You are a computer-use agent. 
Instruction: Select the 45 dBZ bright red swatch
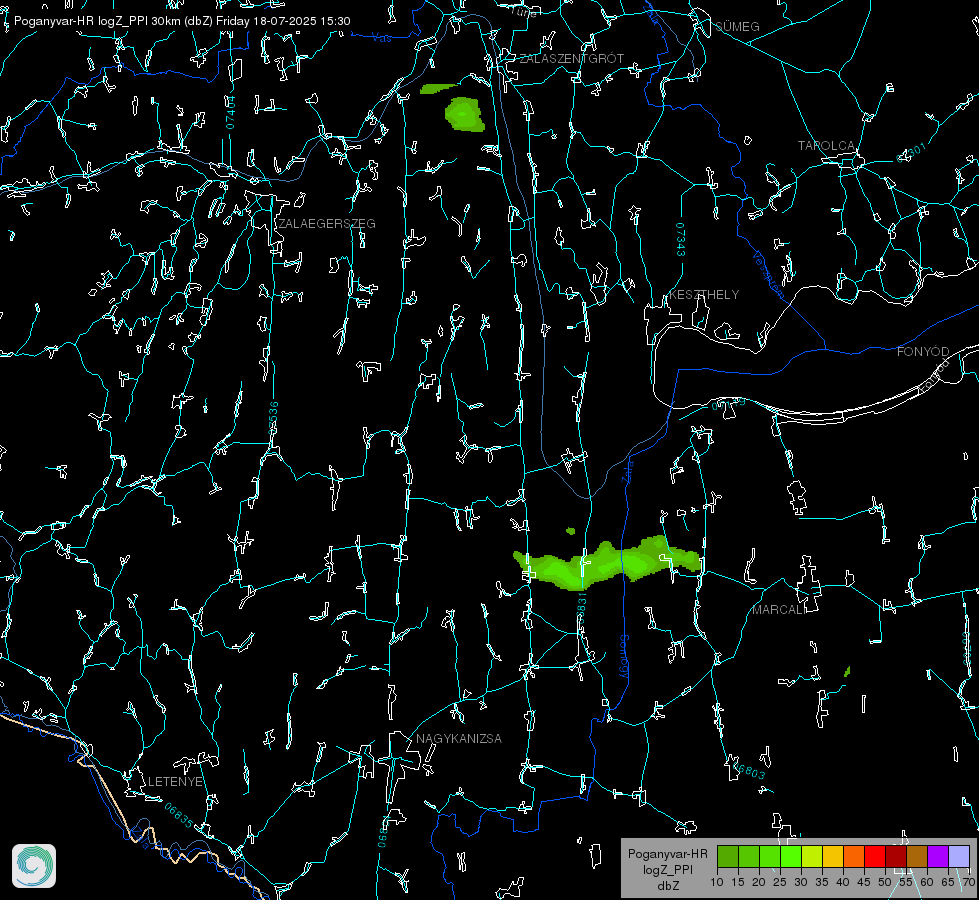click(x=875, y=856)
